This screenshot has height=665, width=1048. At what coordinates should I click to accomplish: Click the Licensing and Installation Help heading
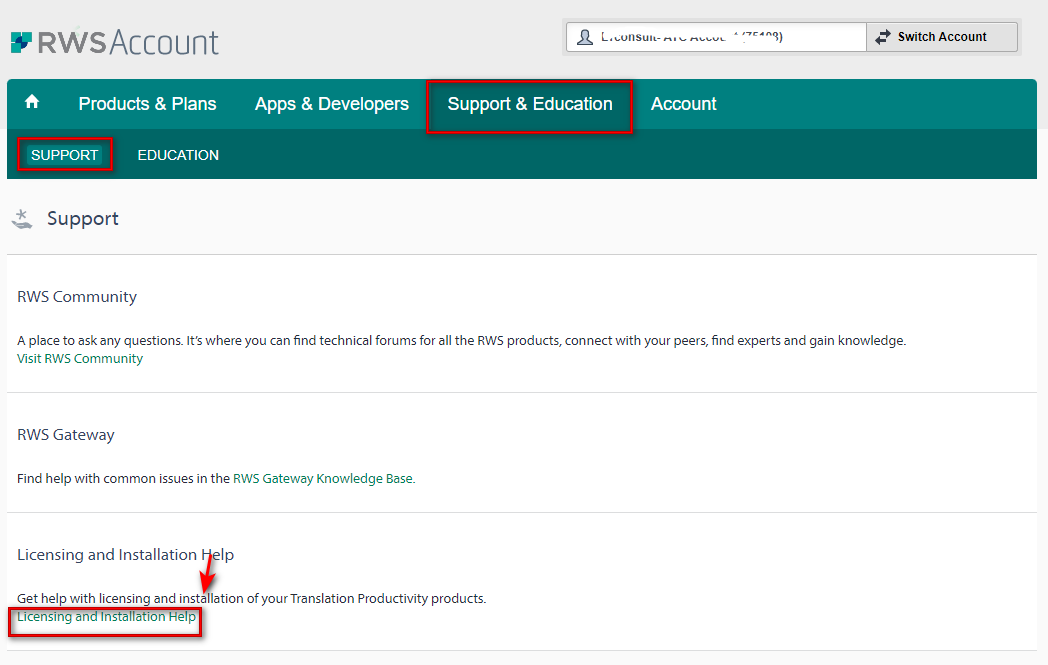click(124, 554)
